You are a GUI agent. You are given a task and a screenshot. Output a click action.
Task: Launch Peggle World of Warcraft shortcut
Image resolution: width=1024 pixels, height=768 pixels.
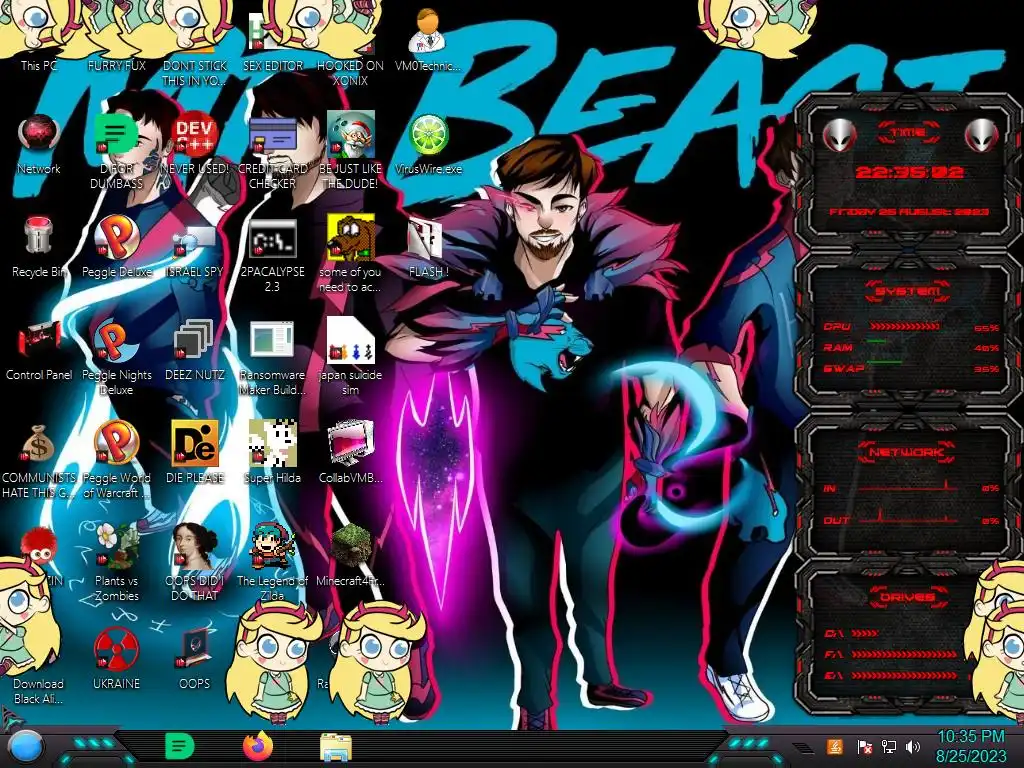(x=117, y=459)
